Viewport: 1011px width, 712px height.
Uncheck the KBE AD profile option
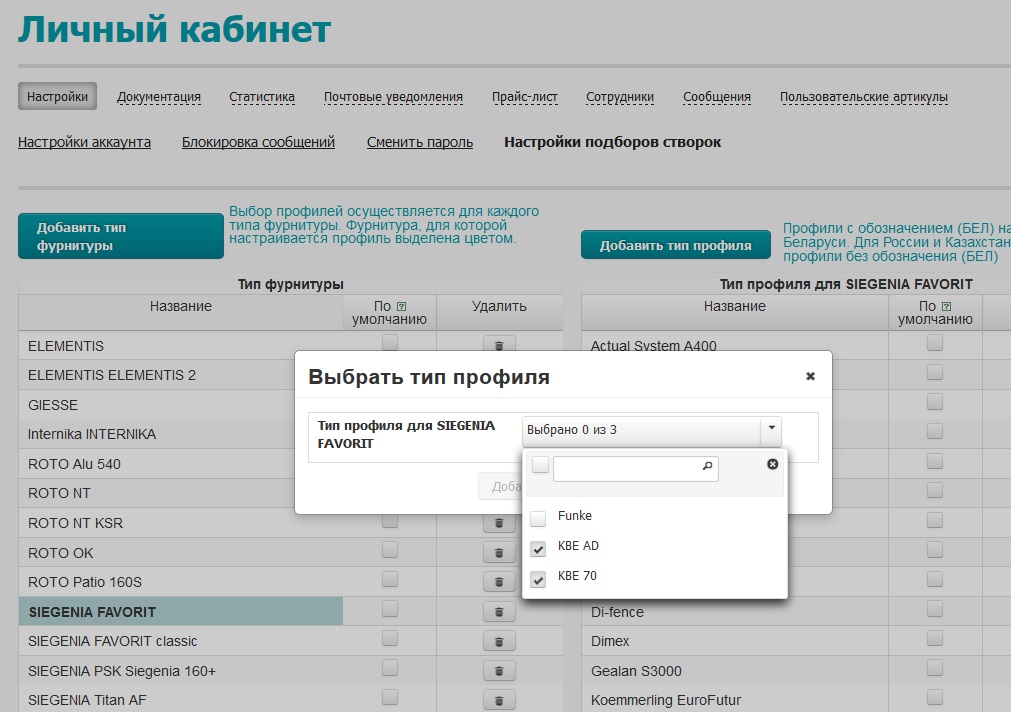pyautogui.click(x=538, y=548)
